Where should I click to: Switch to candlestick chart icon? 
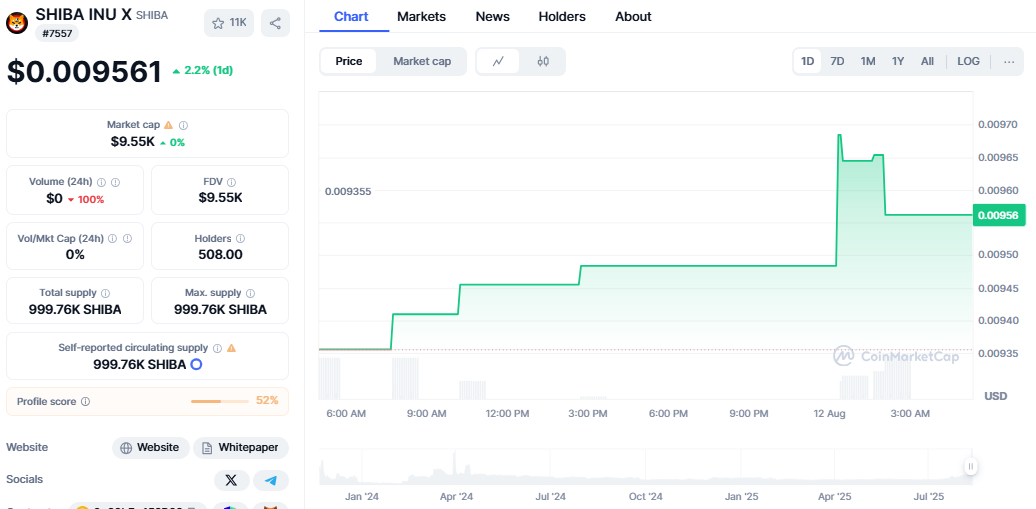(543, 61)
